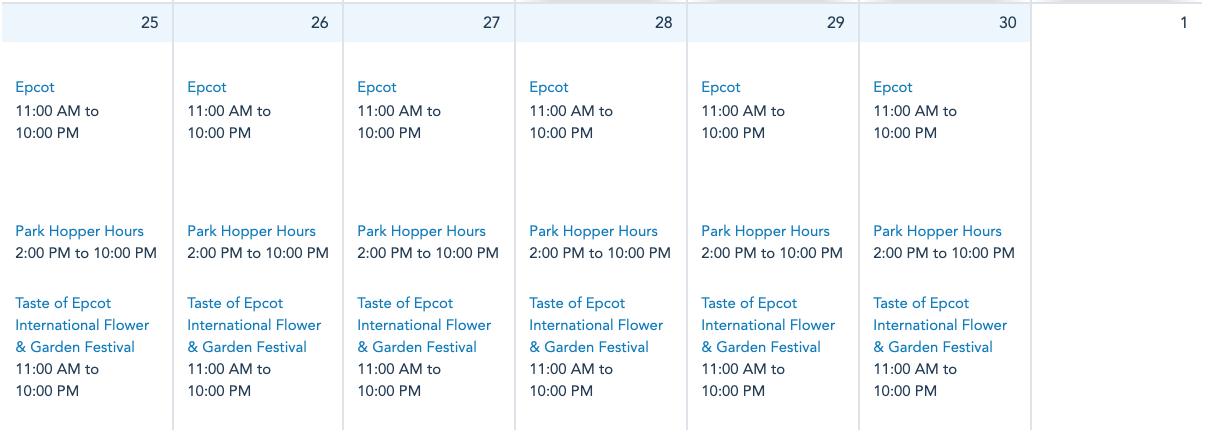Open Park Hopper Hours for the 28th
Screen dimensions: 1212x430
coord(593,231)
